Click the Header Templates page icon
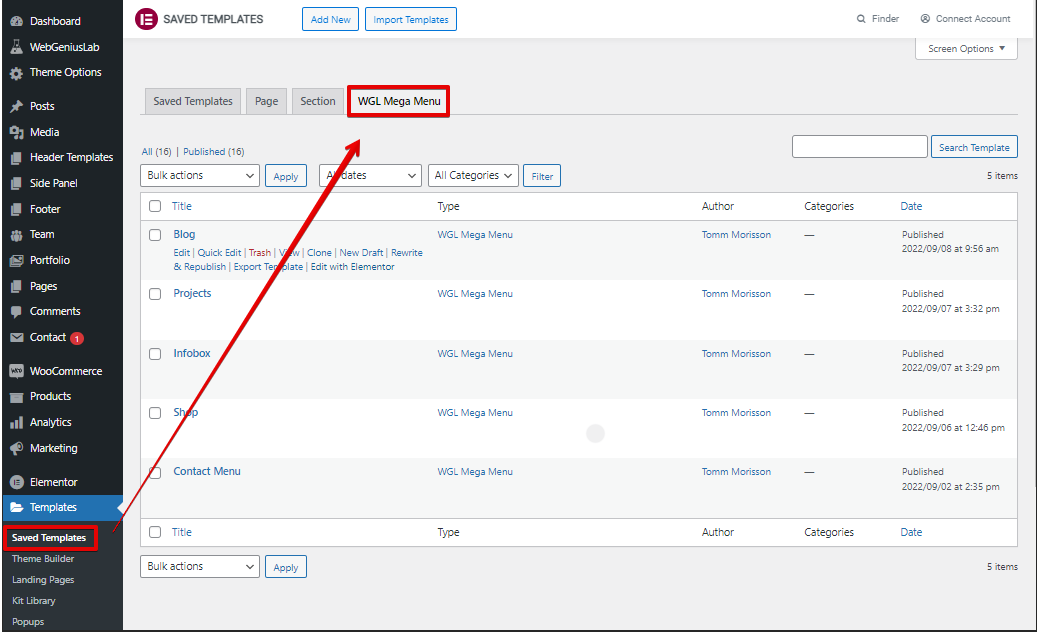1037x632 pixels. pos(17,158)
